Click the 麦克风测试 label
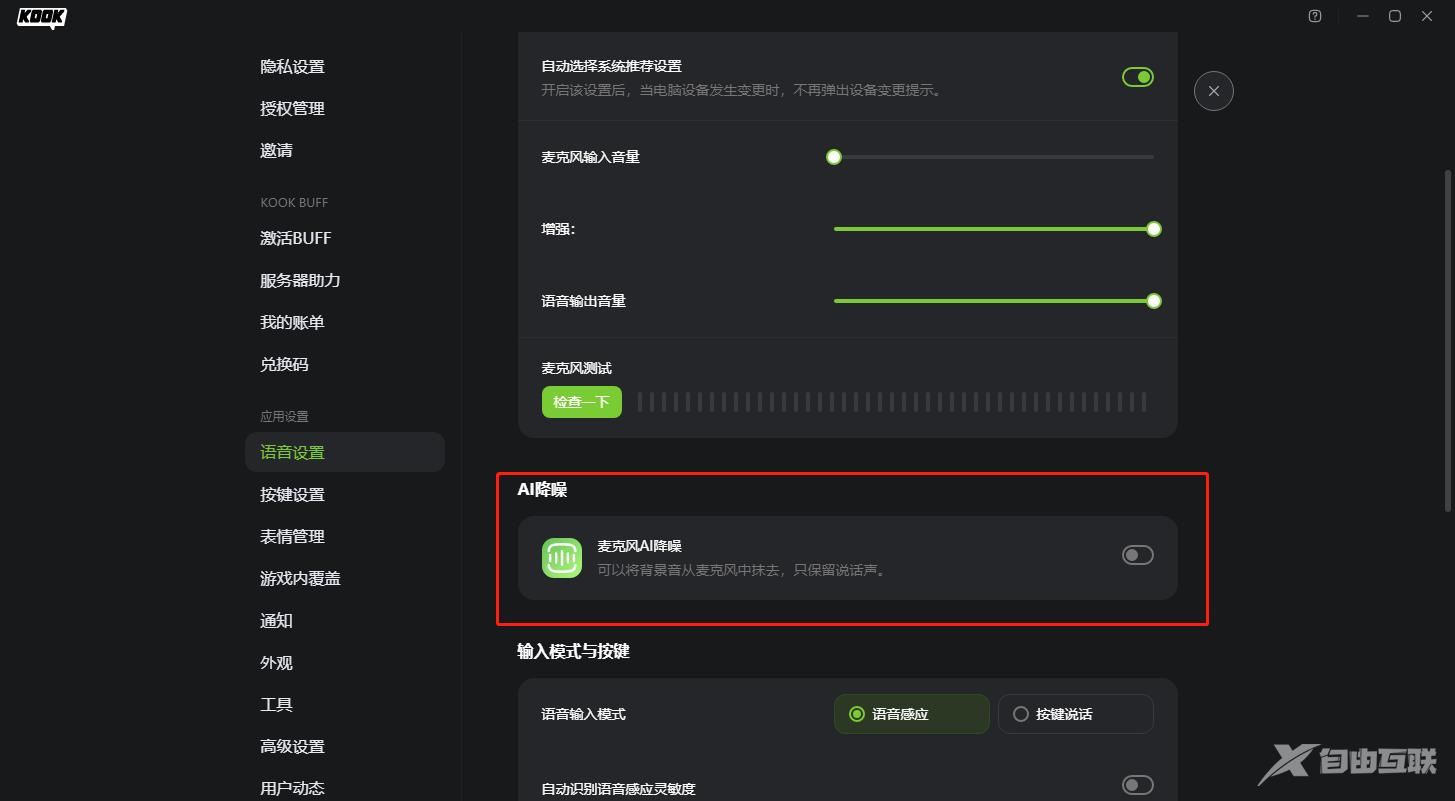 (x=576, y=368)
